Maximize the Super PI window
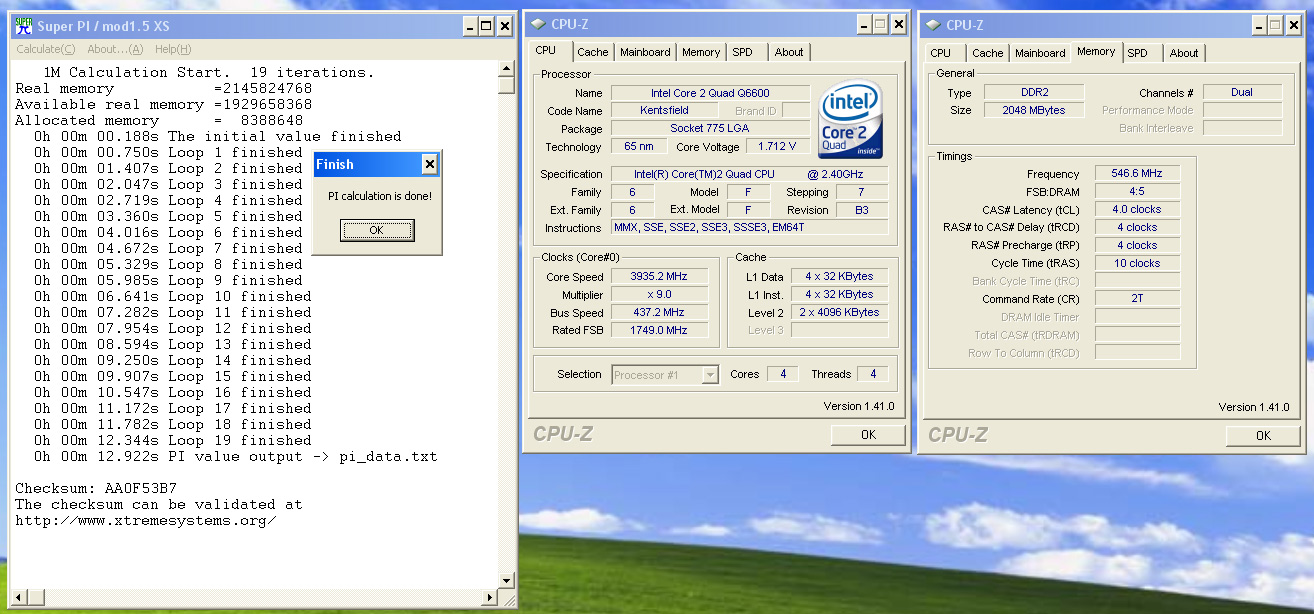This screenshot has height=614, width=1314. pyautogui.click(x=486, y=26)
